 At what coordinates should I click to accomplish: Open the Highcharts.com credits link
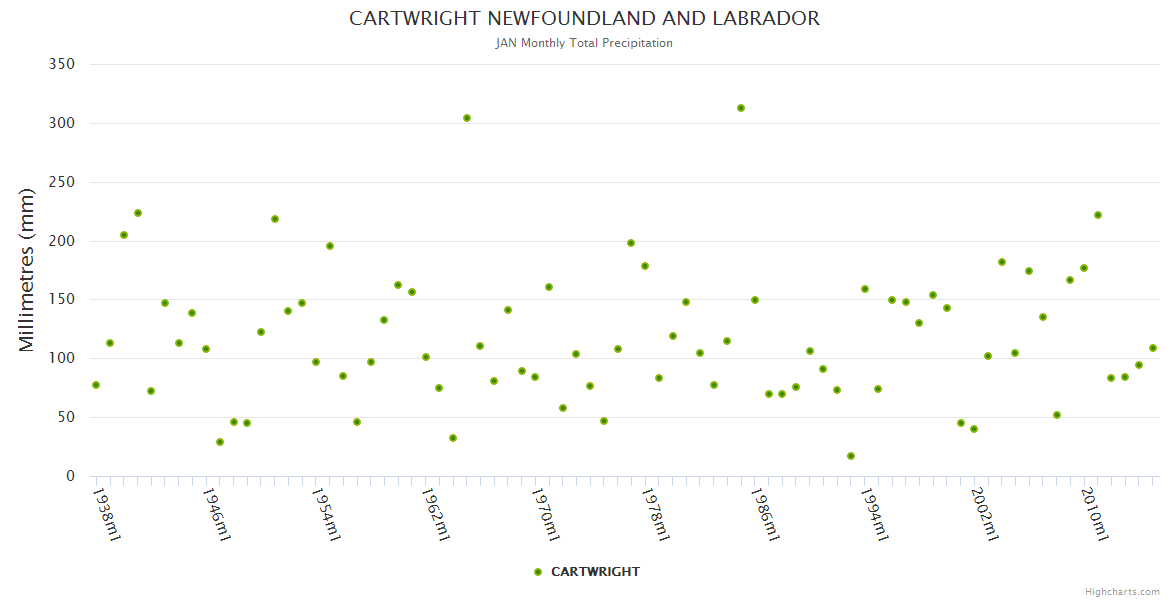click(1122, 592)
